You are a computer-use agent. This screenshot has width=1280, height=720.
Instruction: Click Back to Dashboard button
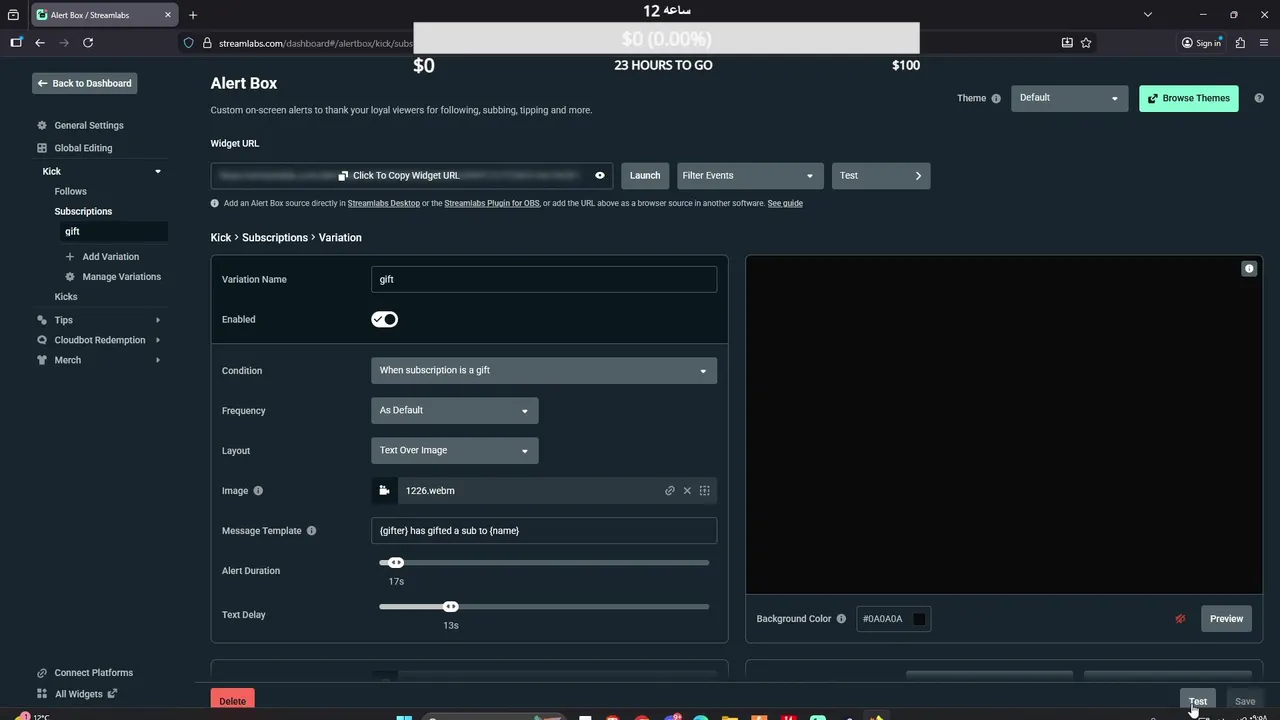[84, 83]
